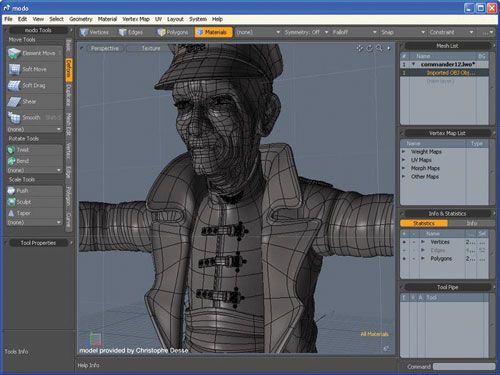Screen dimensions: 500x375
Task: Toggle the plus marker on the Vertices row
Action: pos(404,242)
